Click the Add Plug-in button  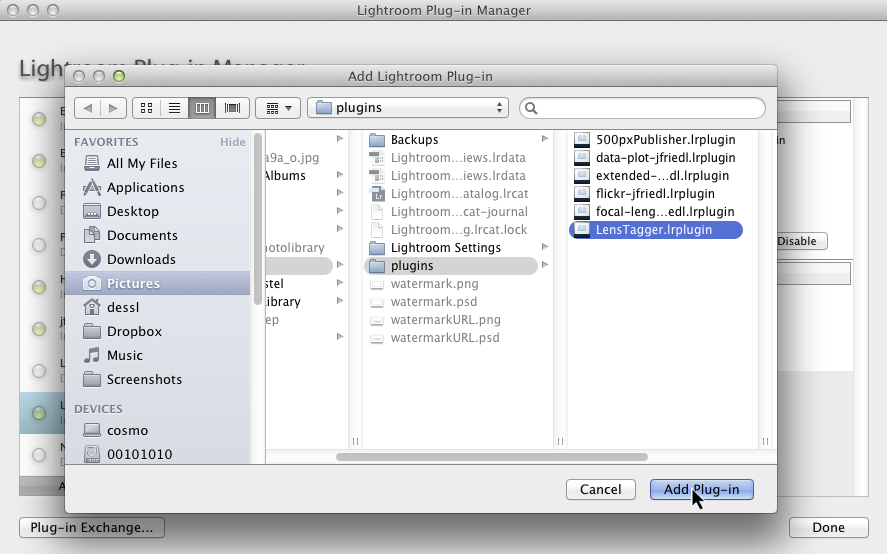[701, 489]
